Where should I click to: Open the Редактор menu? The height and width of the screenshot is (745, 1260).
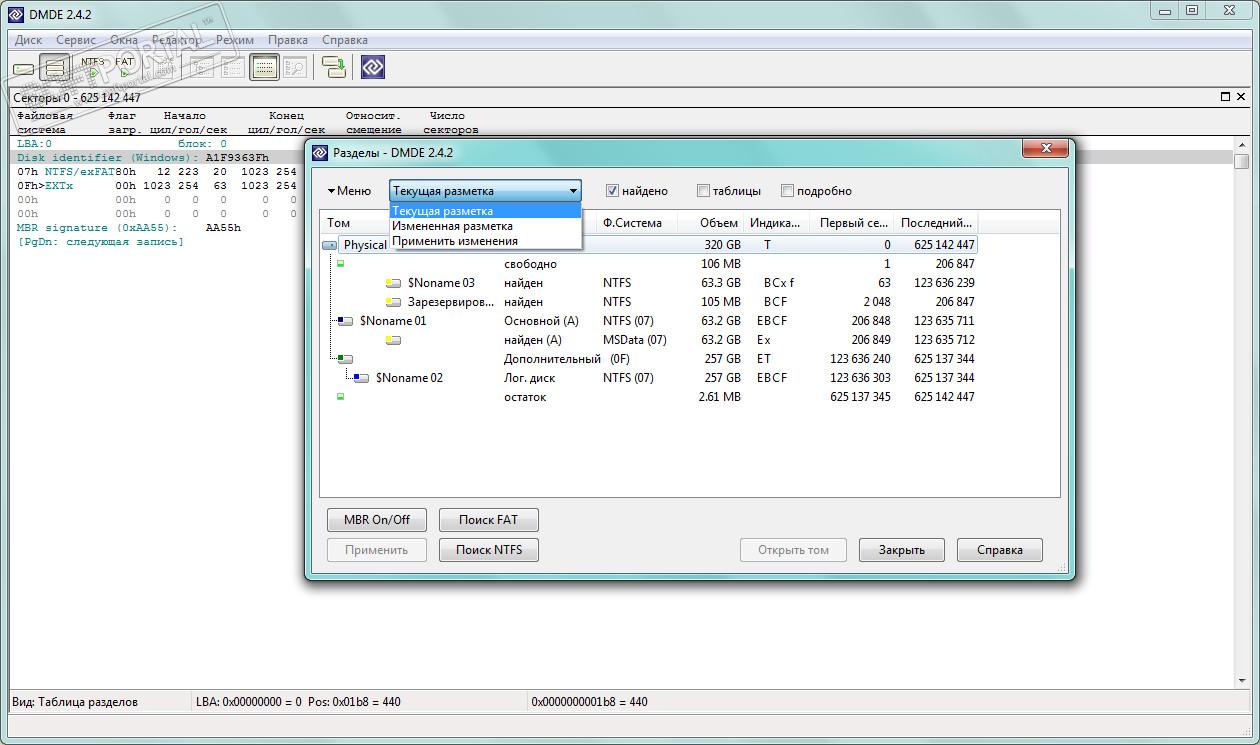(177, 40)
